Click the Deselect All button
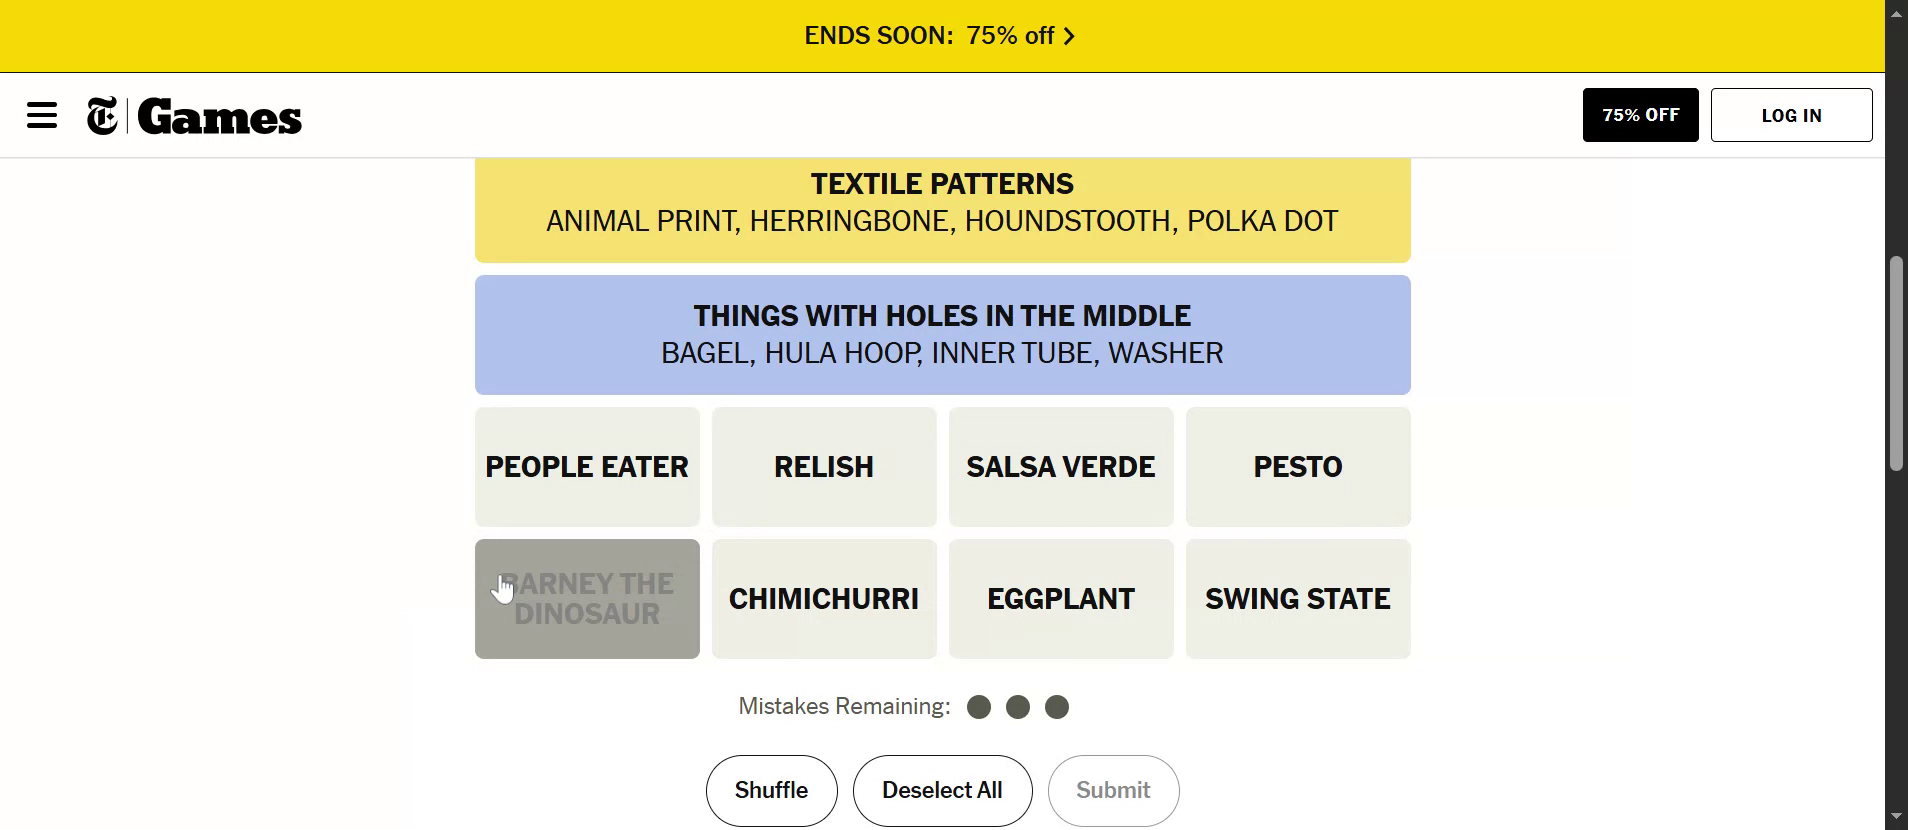1908x830 pixels. coord(942,790)
